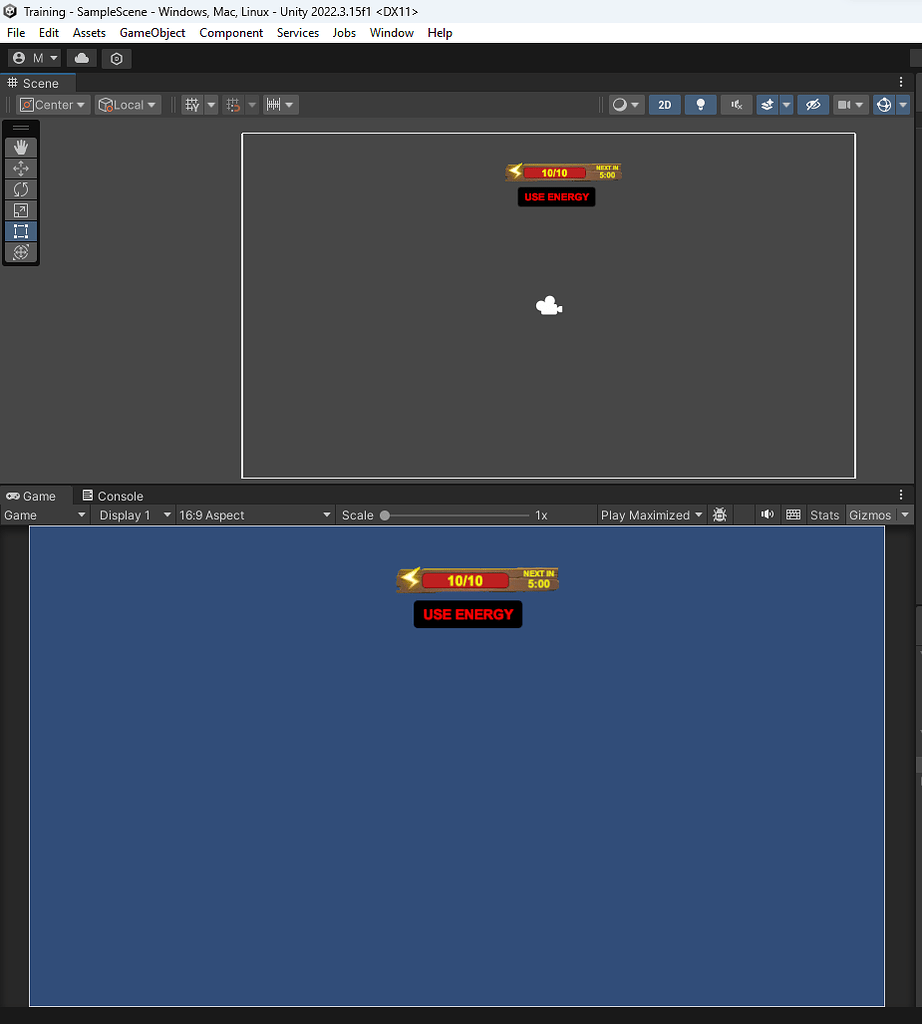Click the camera gizmo in the Scene view
Viewport: 922px width, 1024px height.
[548, 305]
